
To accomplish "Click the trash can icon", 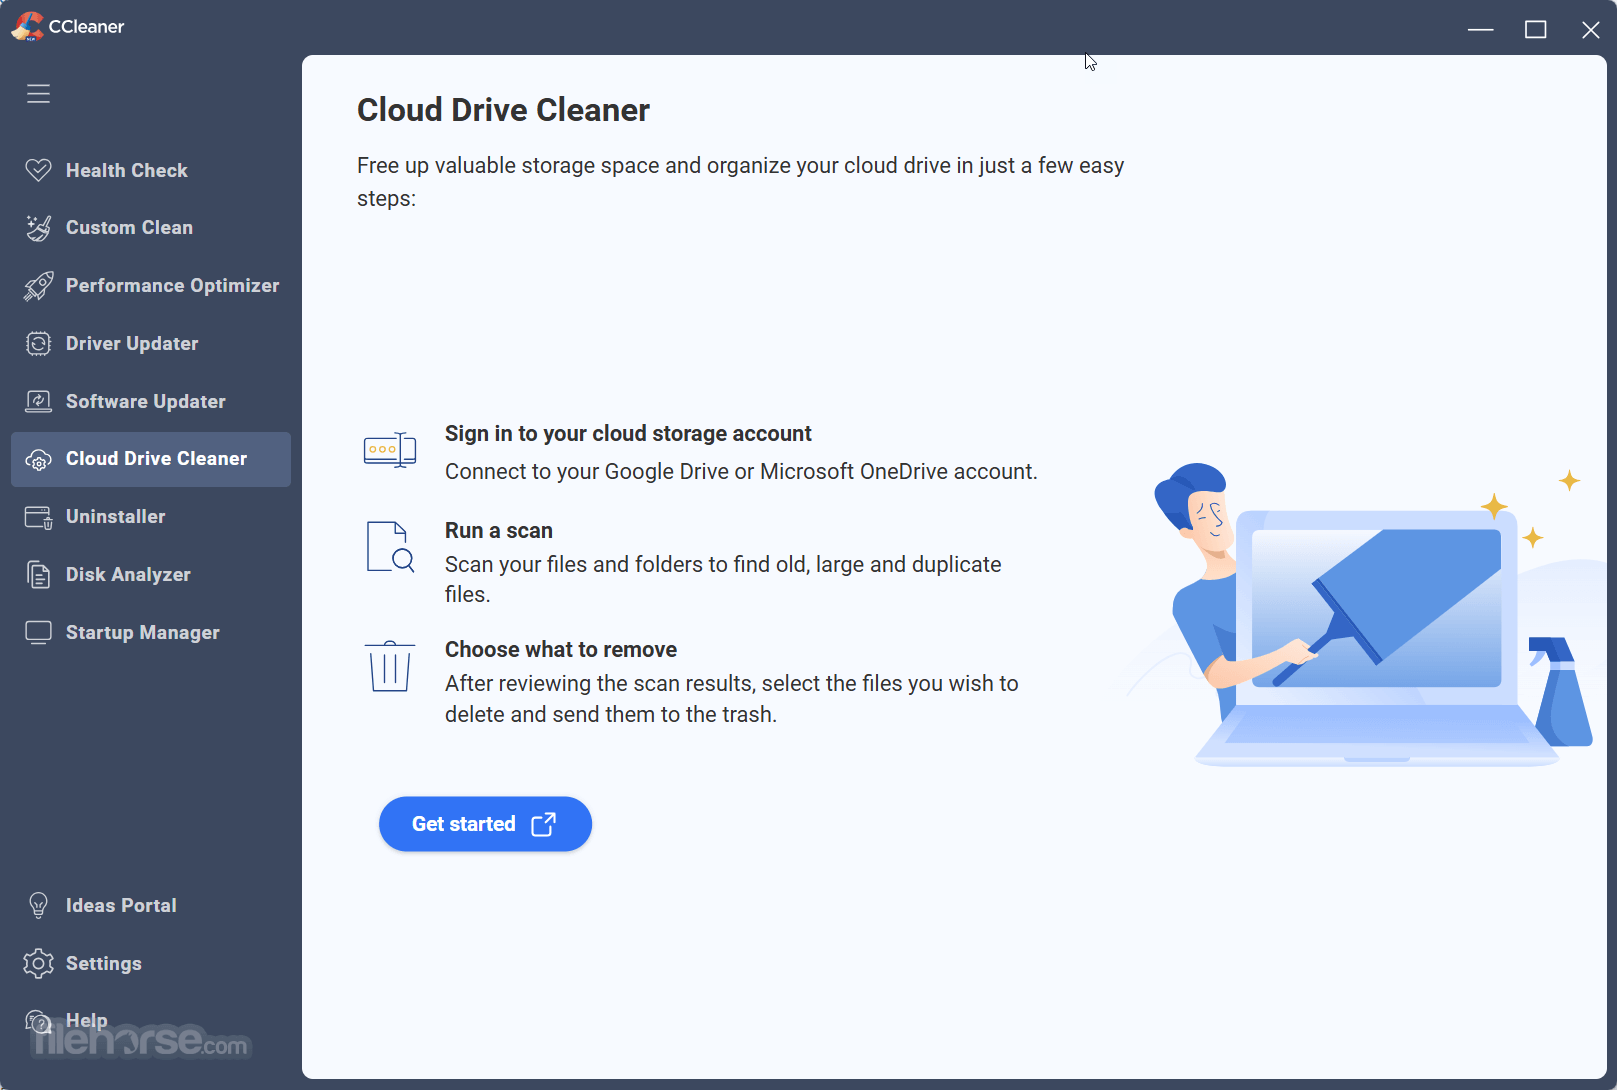I will pos(390,666).
